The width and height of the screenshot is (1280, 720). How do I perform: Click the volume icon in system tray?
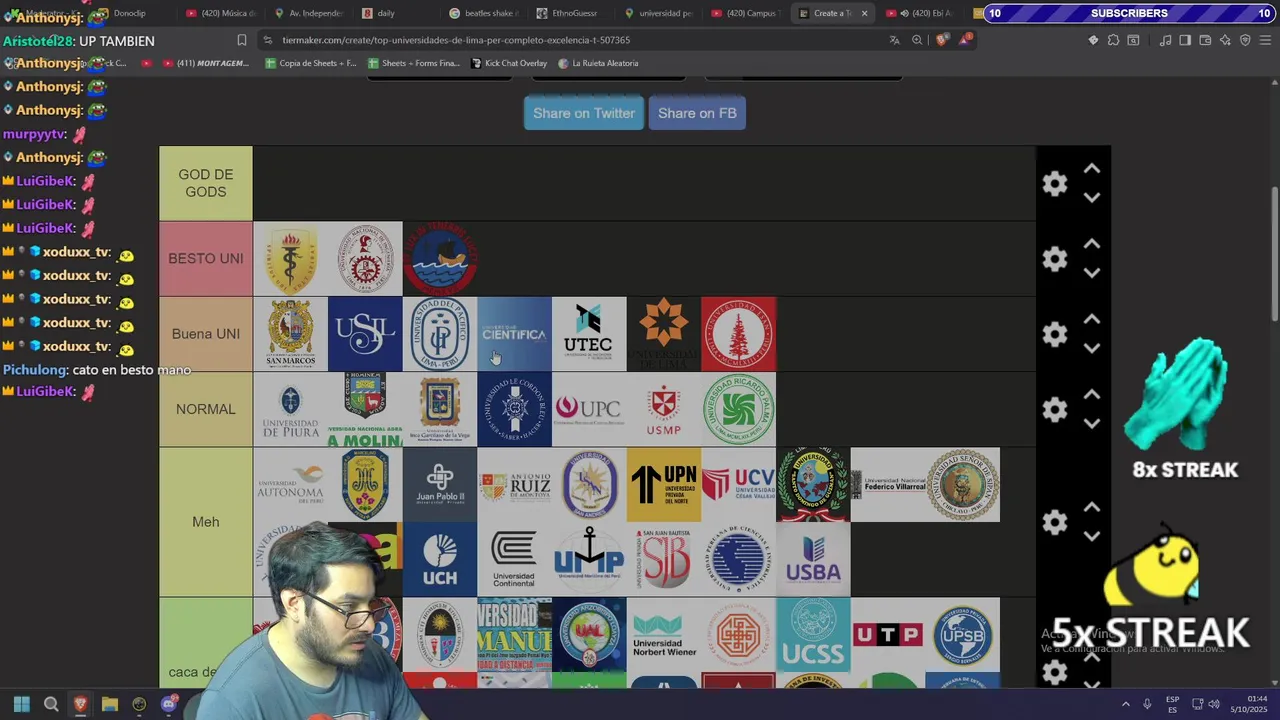pyautogui.click(x=1216, y=704)
